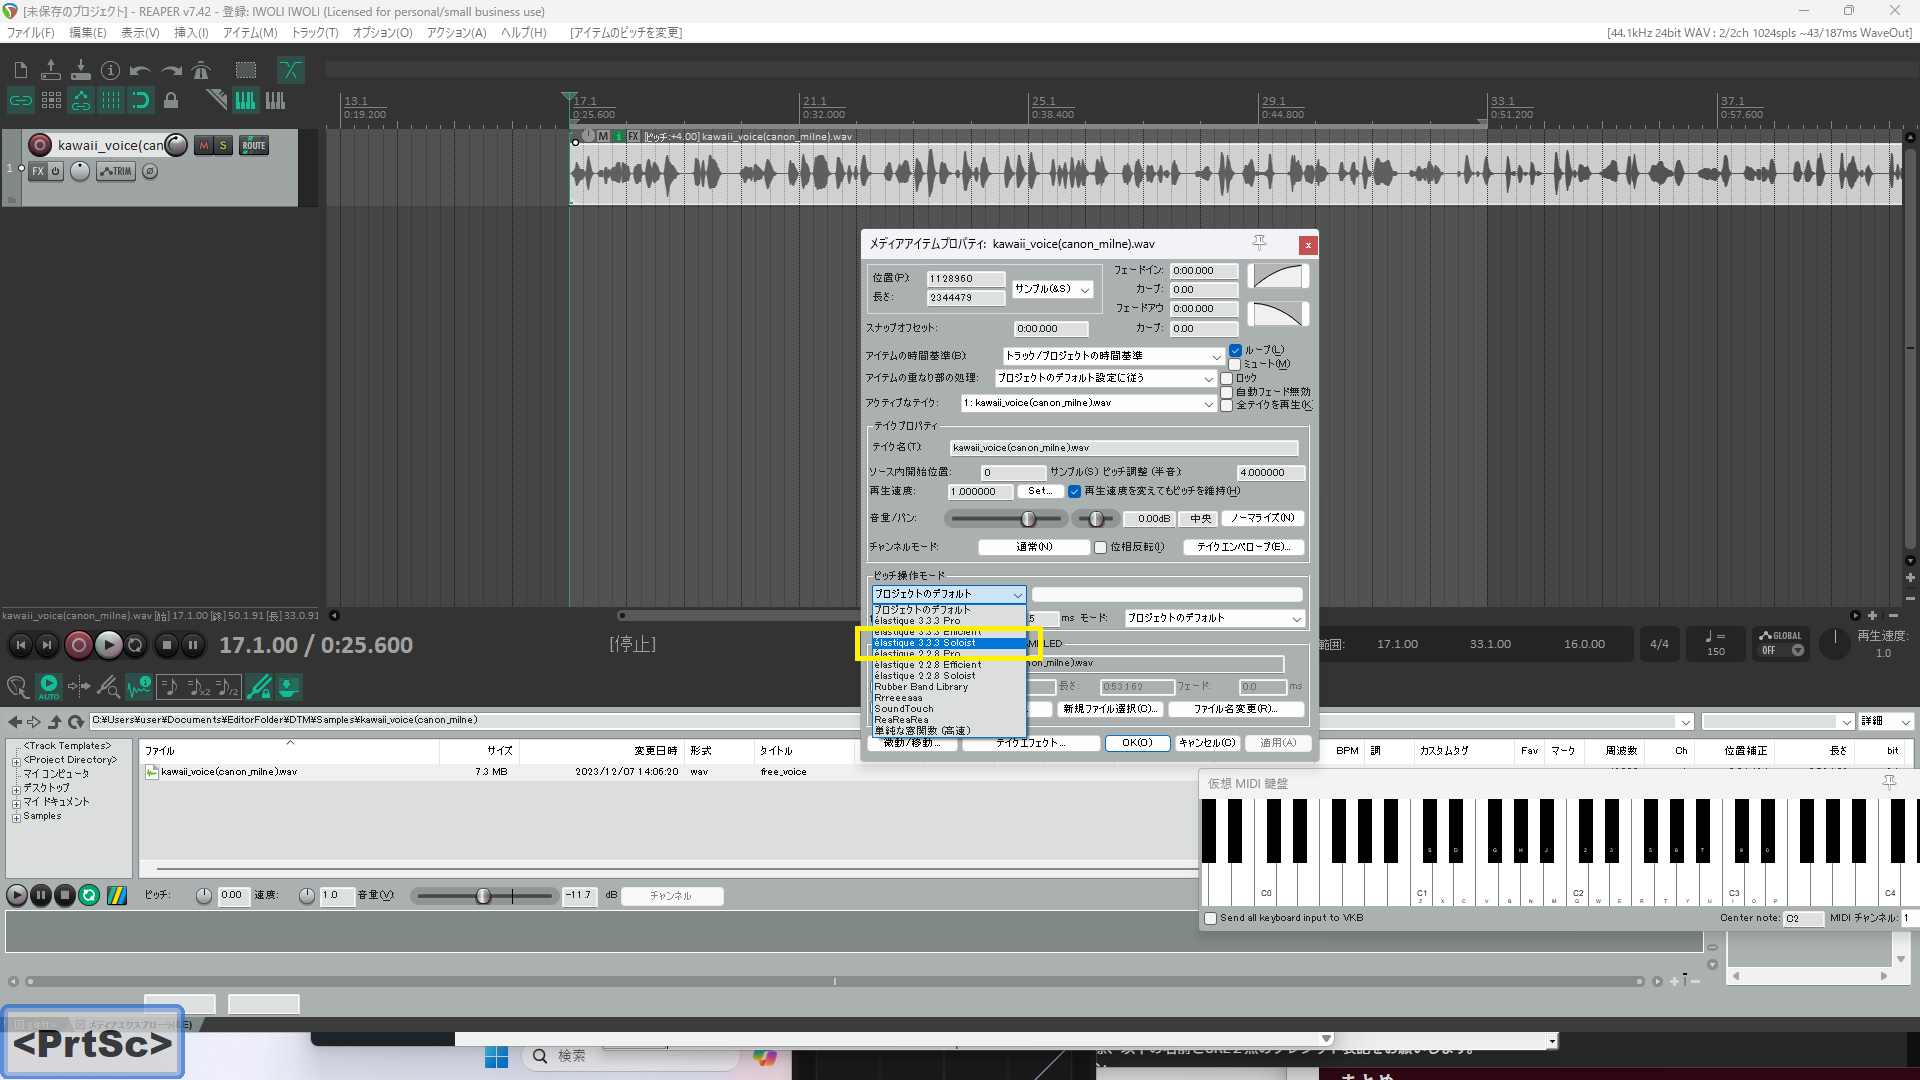
Task: Click the track ROUTE button
Action: coord(254,145)
